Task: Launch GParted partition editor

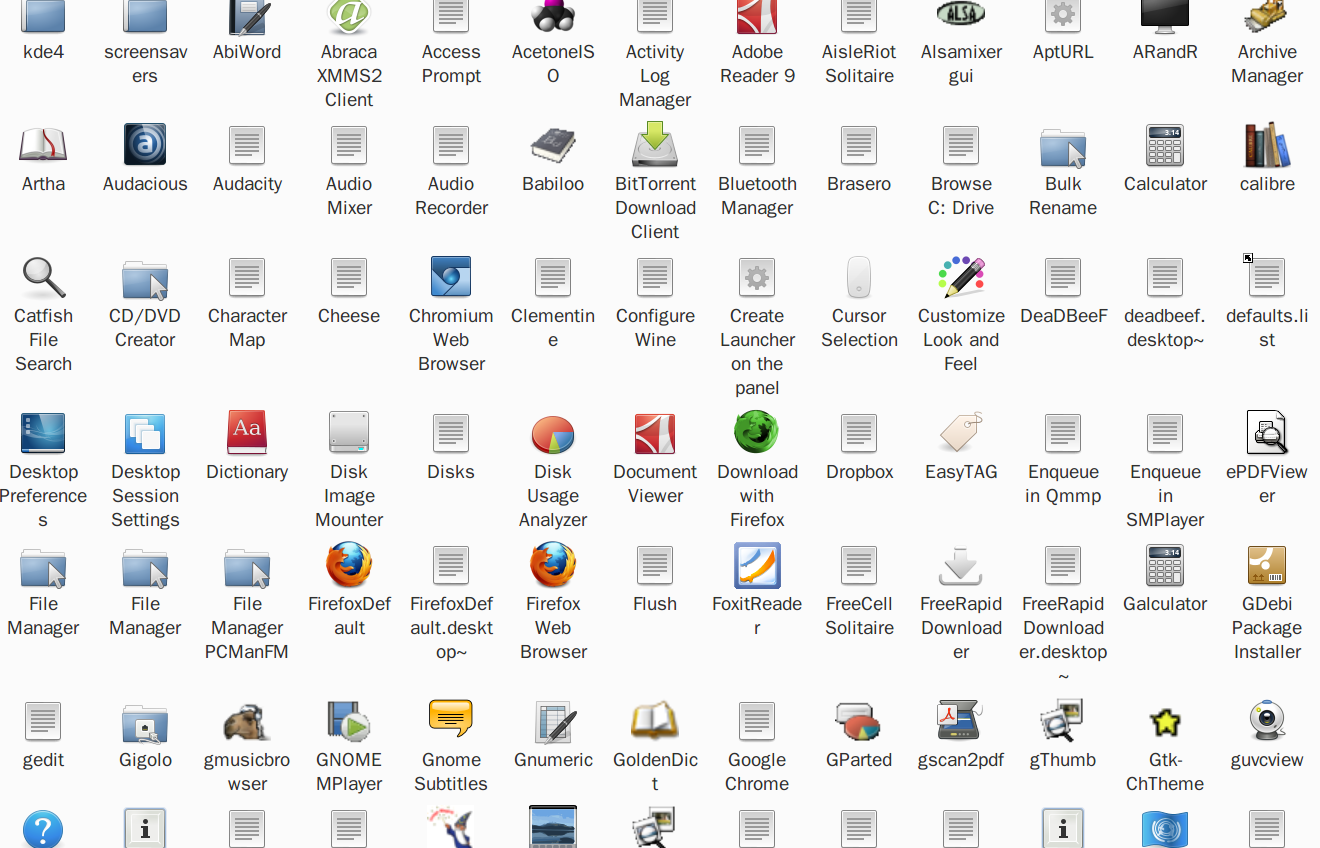Action: click(859, 719)
